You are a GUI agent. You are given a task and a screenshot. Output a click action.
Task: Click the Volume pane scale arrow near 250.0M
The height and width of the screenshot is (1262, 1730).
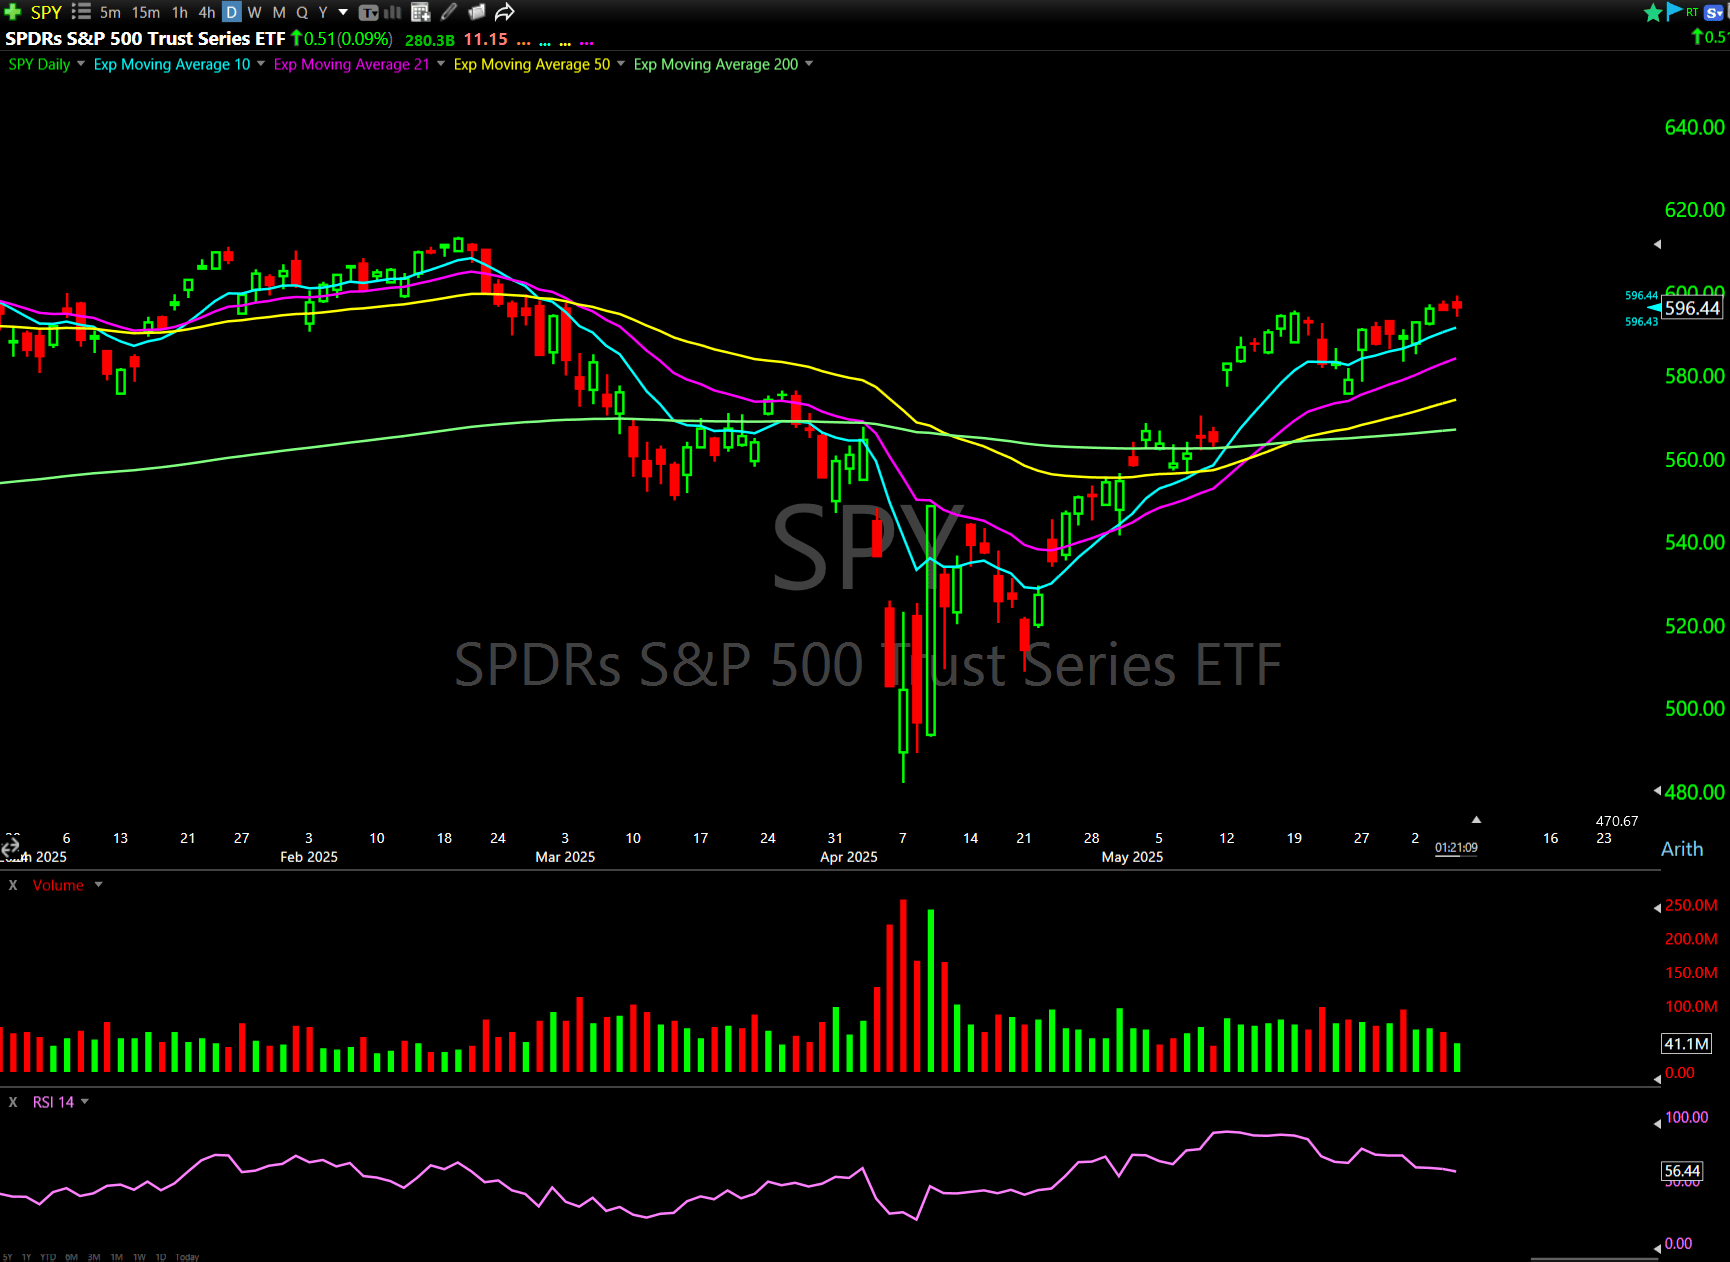tap(1657, 908)
